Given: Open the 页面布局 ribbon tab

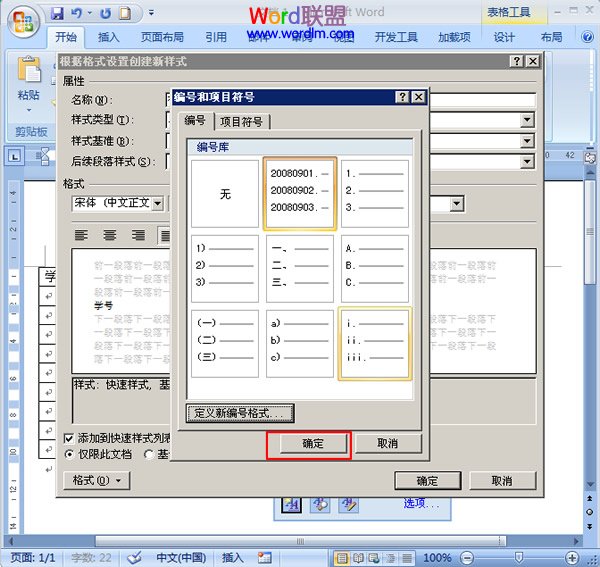Looking at the screenshot, I should [x=162, y=37].
